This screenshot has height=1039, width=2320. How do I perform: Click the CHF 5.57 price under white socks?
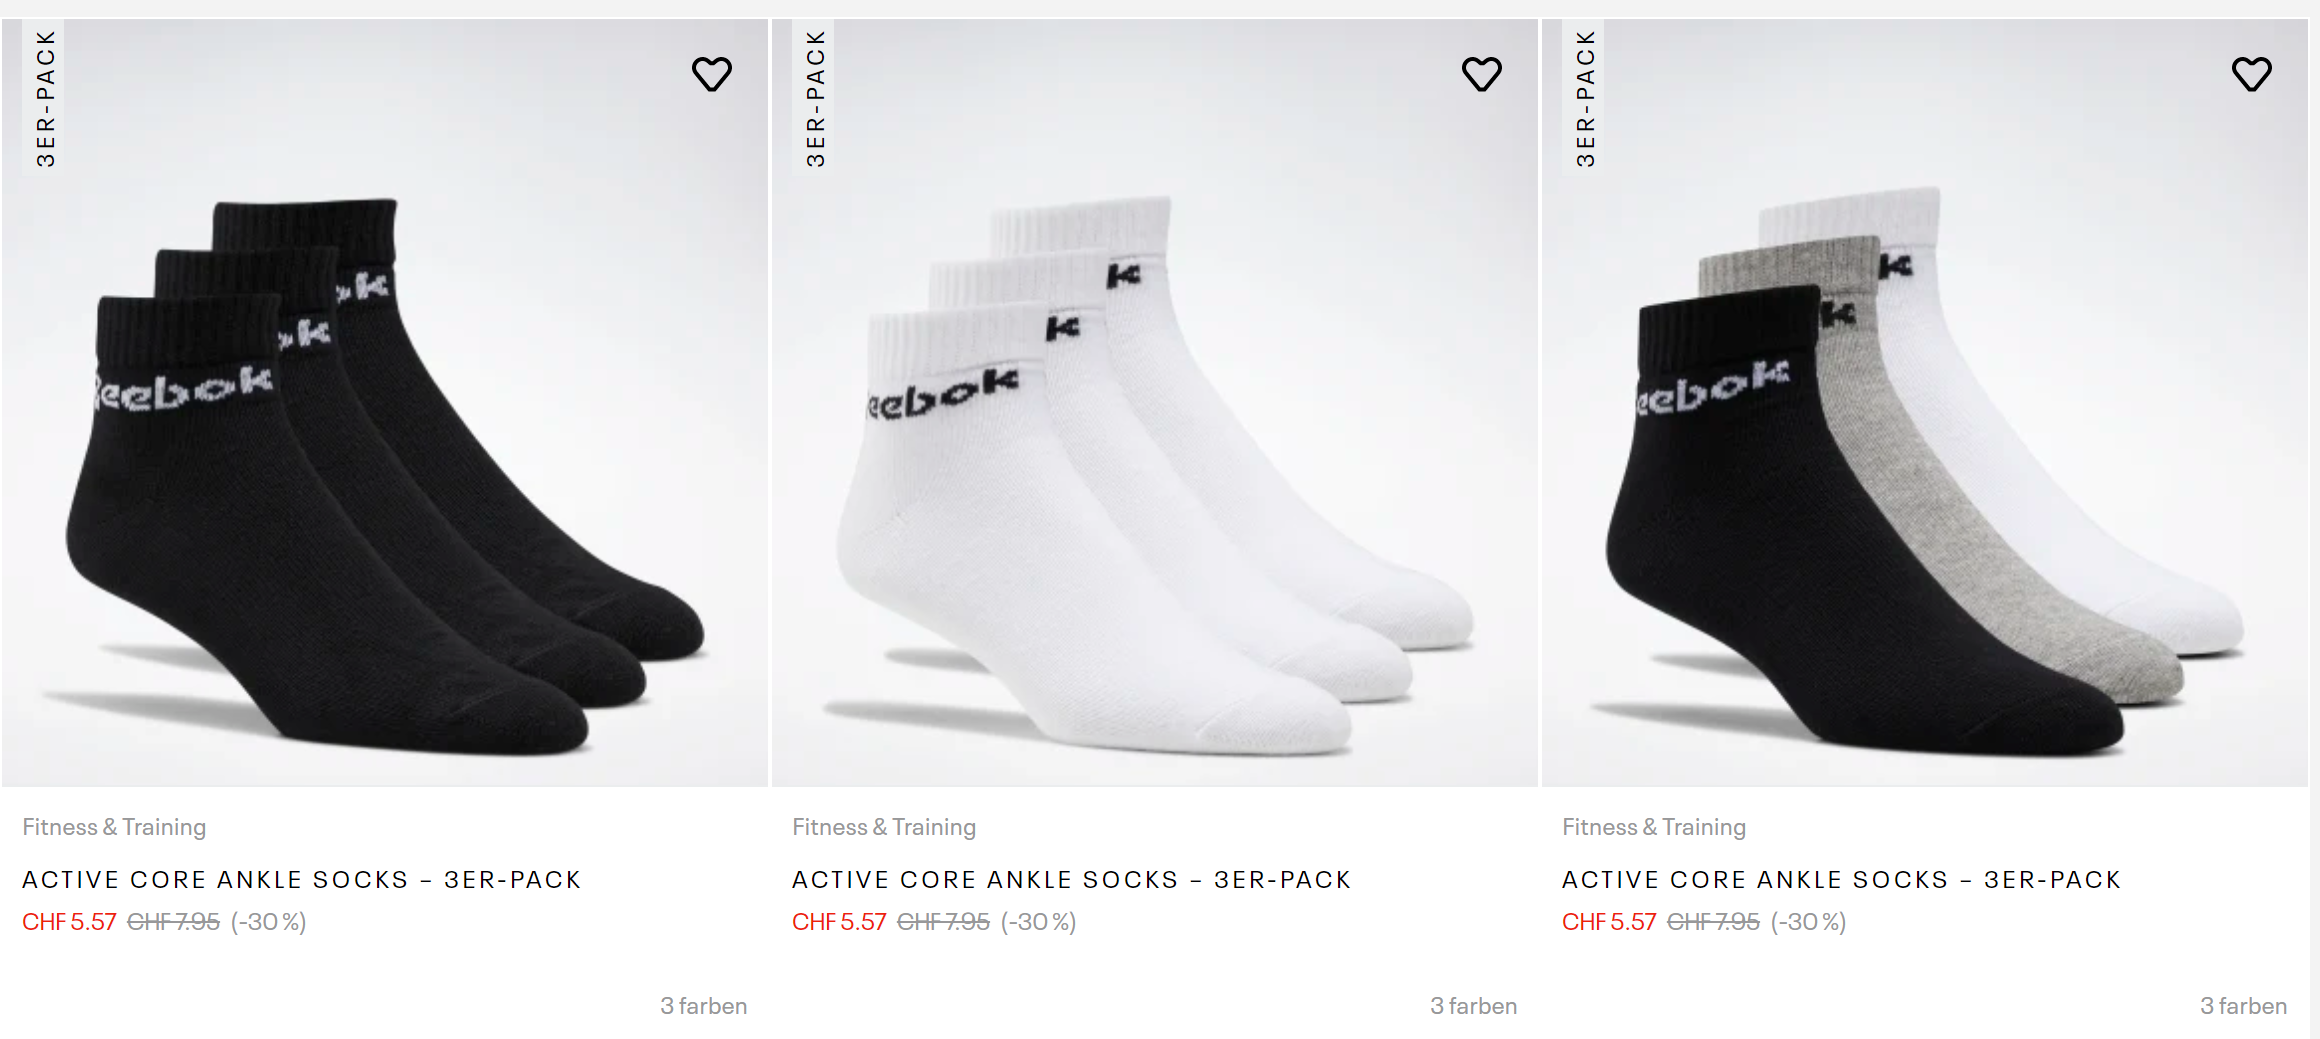(x=839, y=922)
